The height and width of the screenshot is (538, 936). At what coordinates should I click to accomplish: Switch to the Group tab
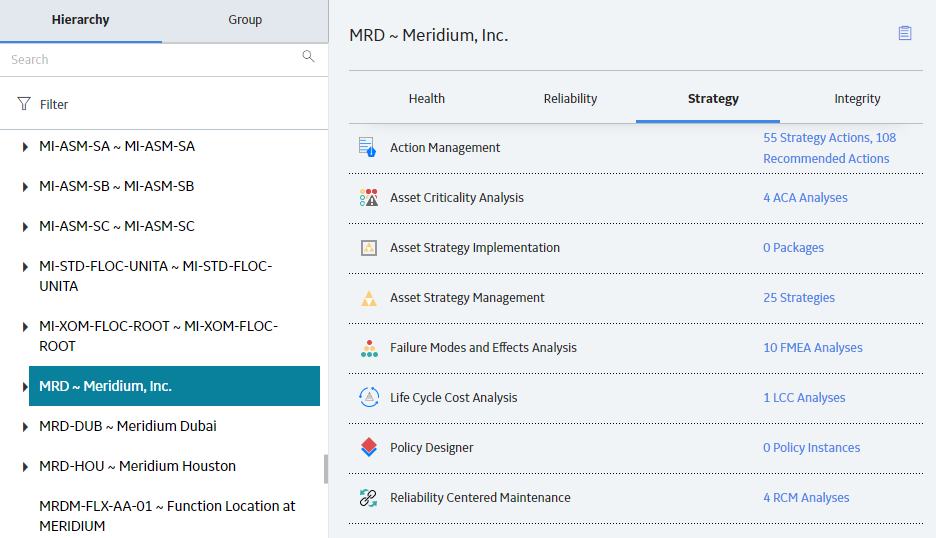[245, 20]
